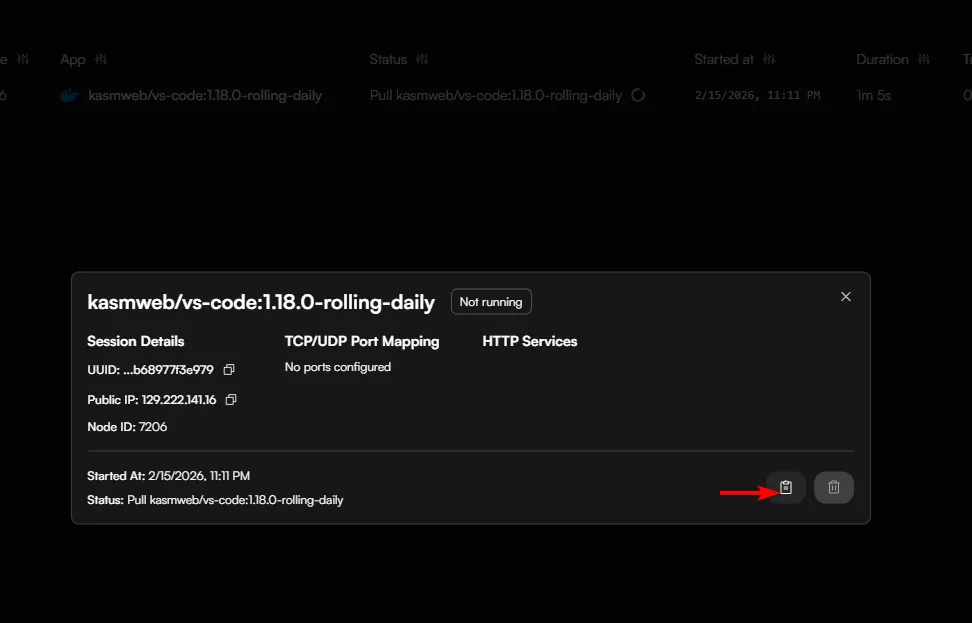
Task: Click the loading spinner beside the Pull status
Action: click(638, 95)
